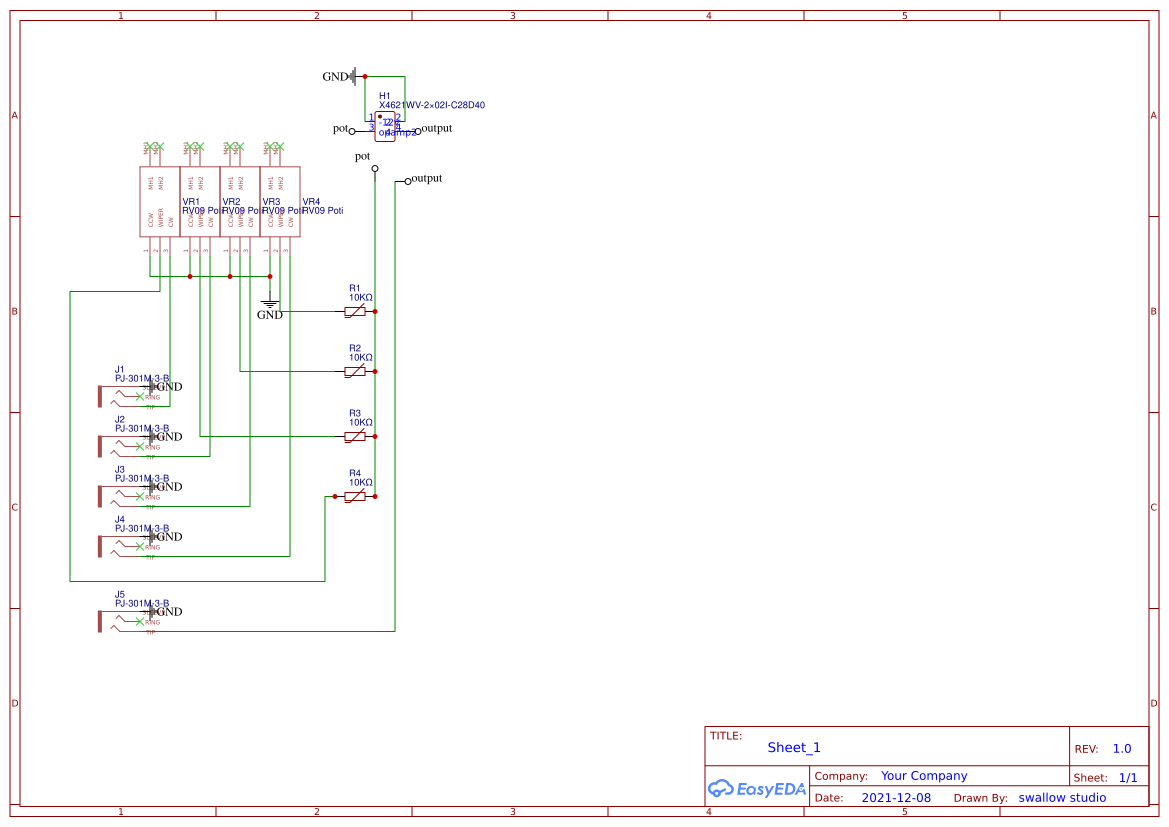Select the GND symbol above connector H1
Image resolution: width=1169 pixels, height=827 pixels.
pos(345,75)
